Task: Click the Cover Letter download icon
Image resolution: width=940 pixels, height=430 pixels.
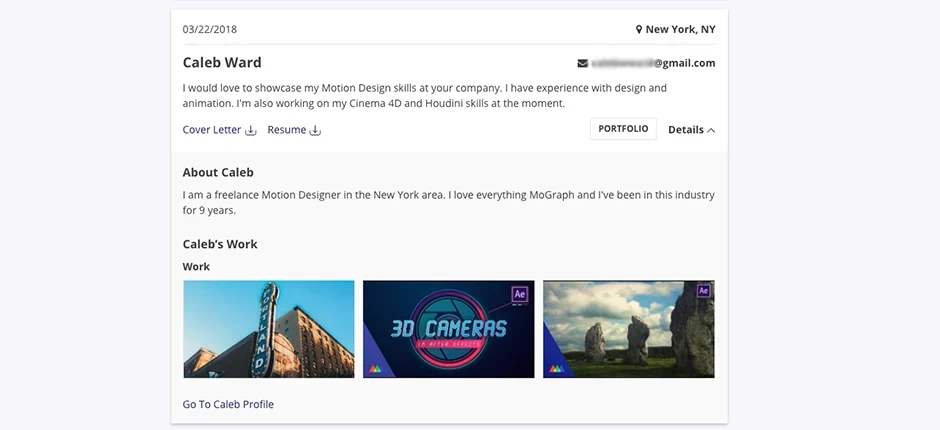Action: [x=251, y=130]
